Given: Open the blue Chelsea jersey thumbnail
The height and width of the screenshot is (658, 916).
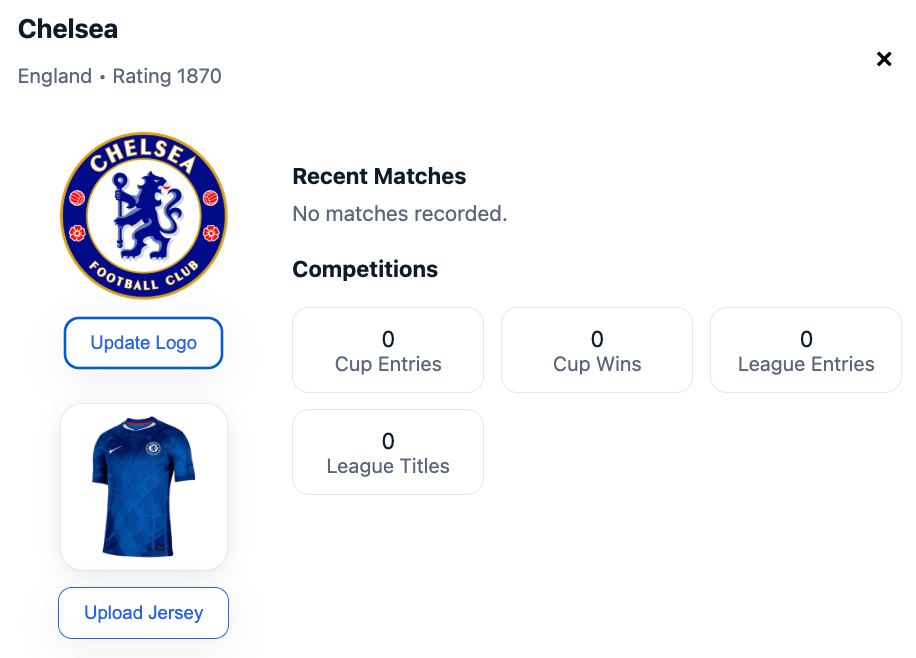Looking at the screenshot, I should point(144,487).
